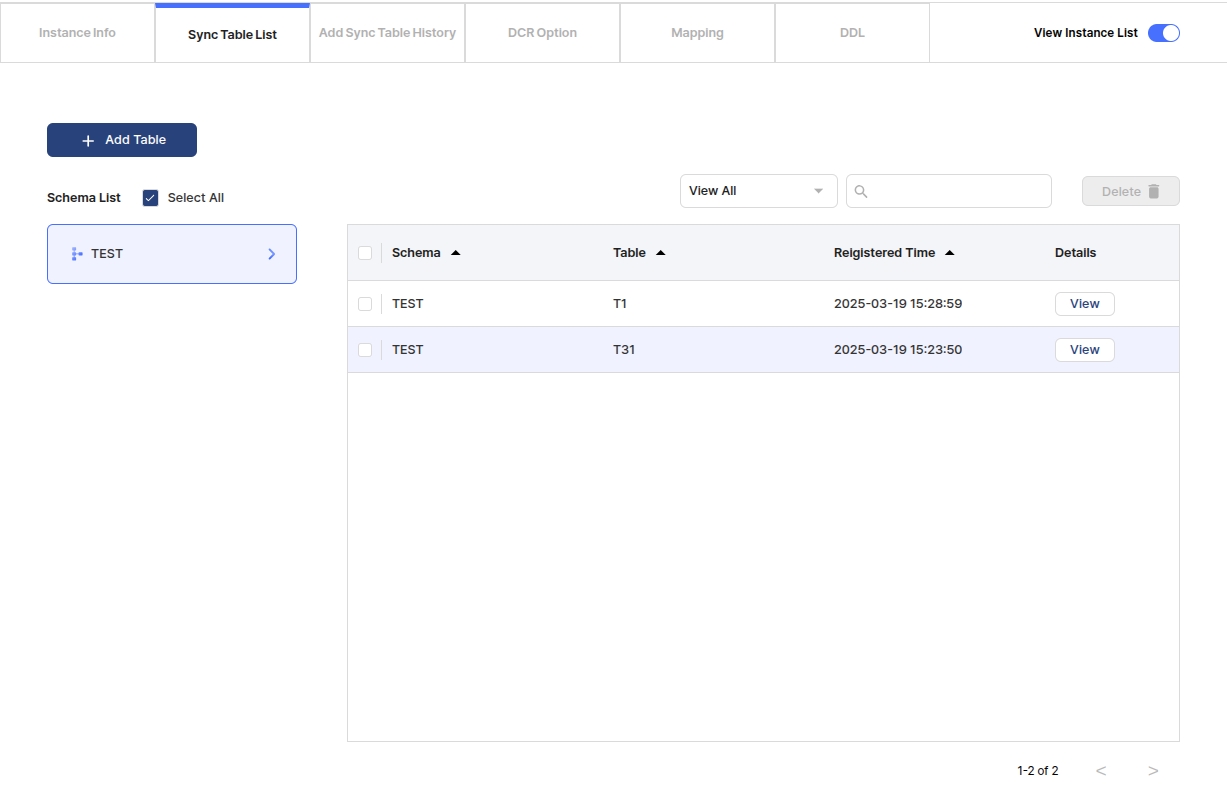The image size is (1227, 808).
Task: Check the T1 table row checkbox
Action: pos(365,304)
